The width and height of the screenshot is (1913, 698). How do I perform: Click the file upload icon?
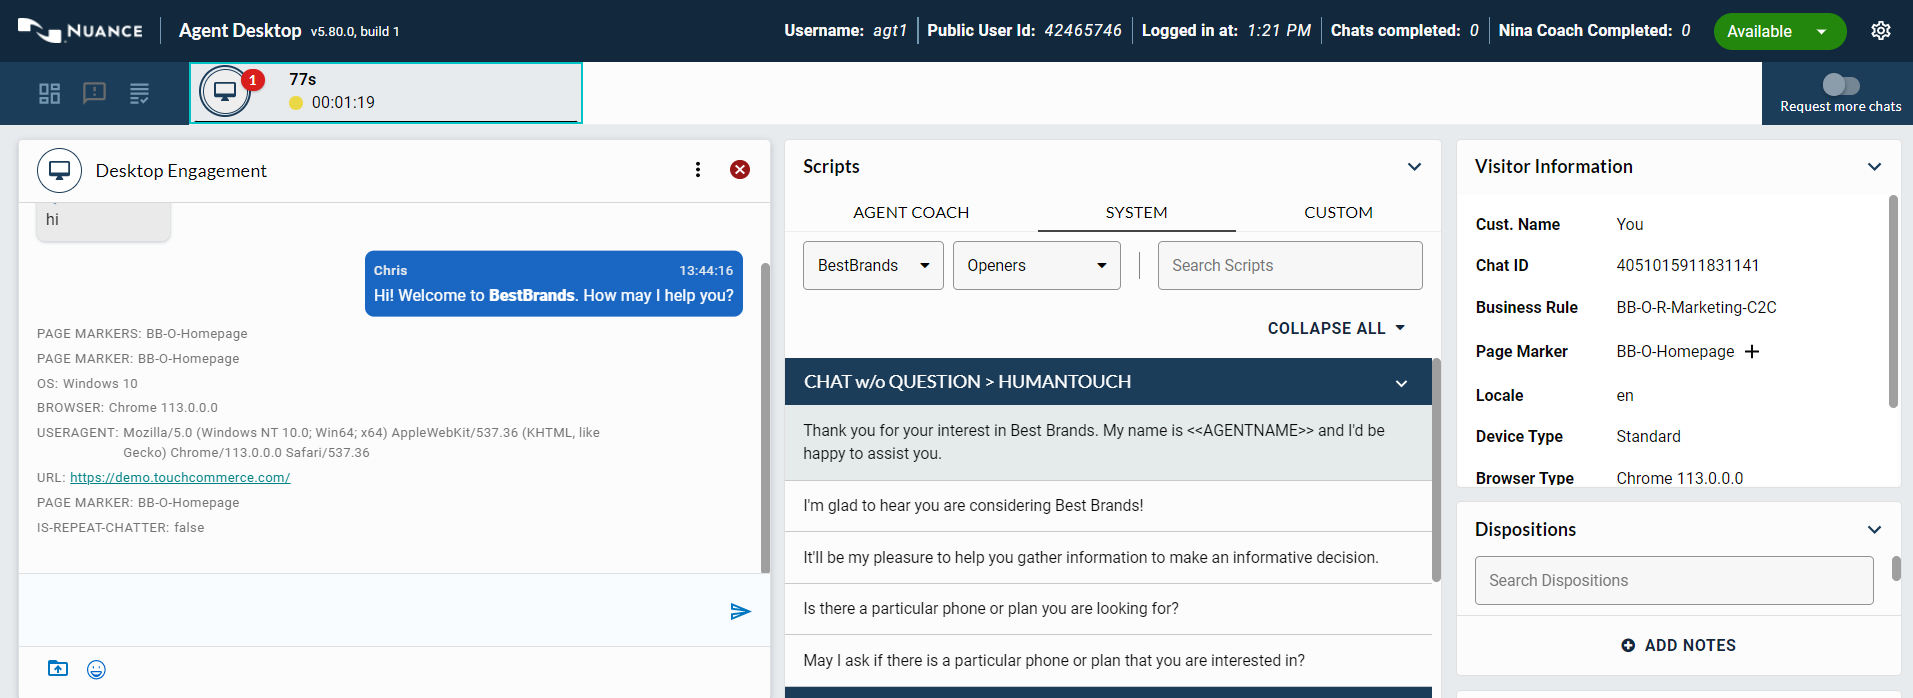coord(58,668)
